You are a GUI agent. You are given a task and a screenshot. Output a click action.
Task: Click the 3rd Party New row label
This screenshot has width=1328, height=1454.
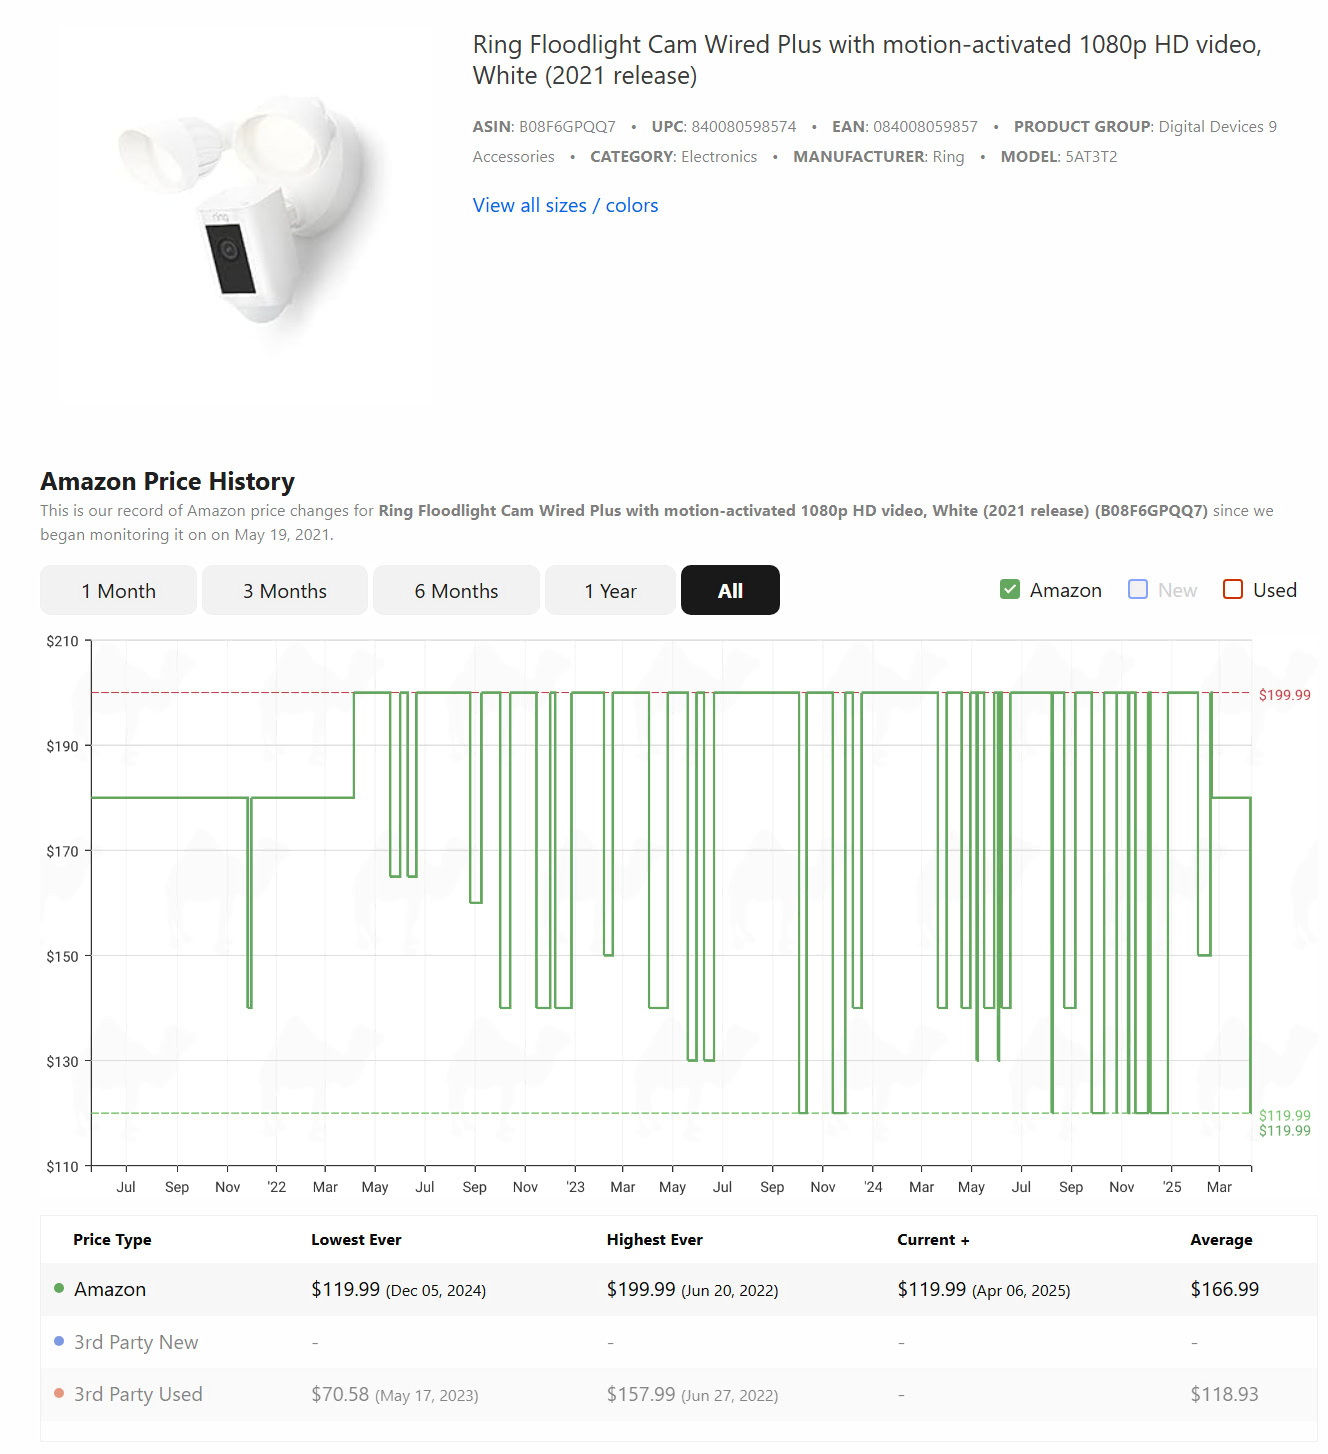136,1342
